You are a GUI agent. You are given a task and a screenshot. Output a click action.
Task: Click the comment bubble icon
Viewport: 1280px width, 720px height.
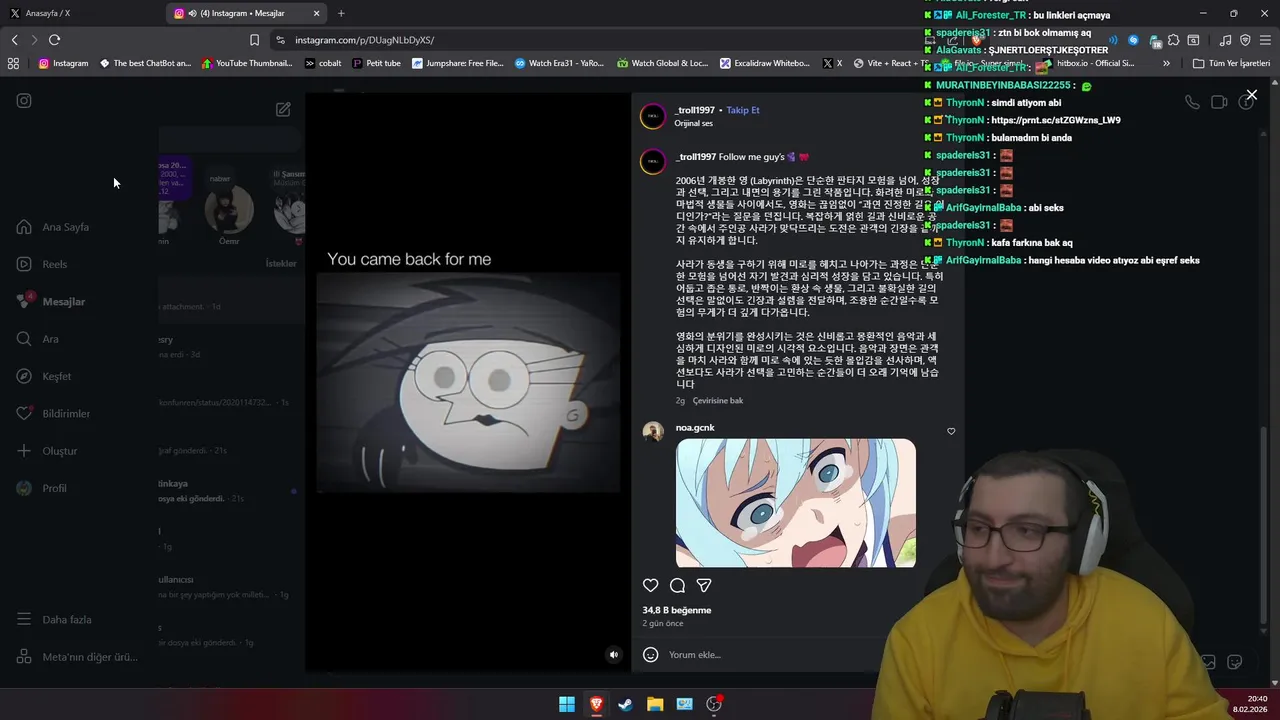pos(677,585)
